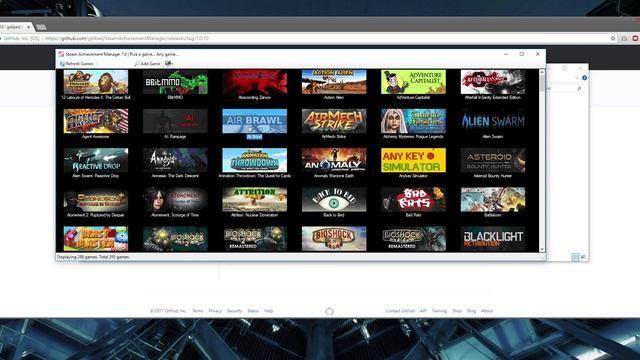Bookmark this page with the star icon
The height and width of the screenshot is (360, 640).
613,38
